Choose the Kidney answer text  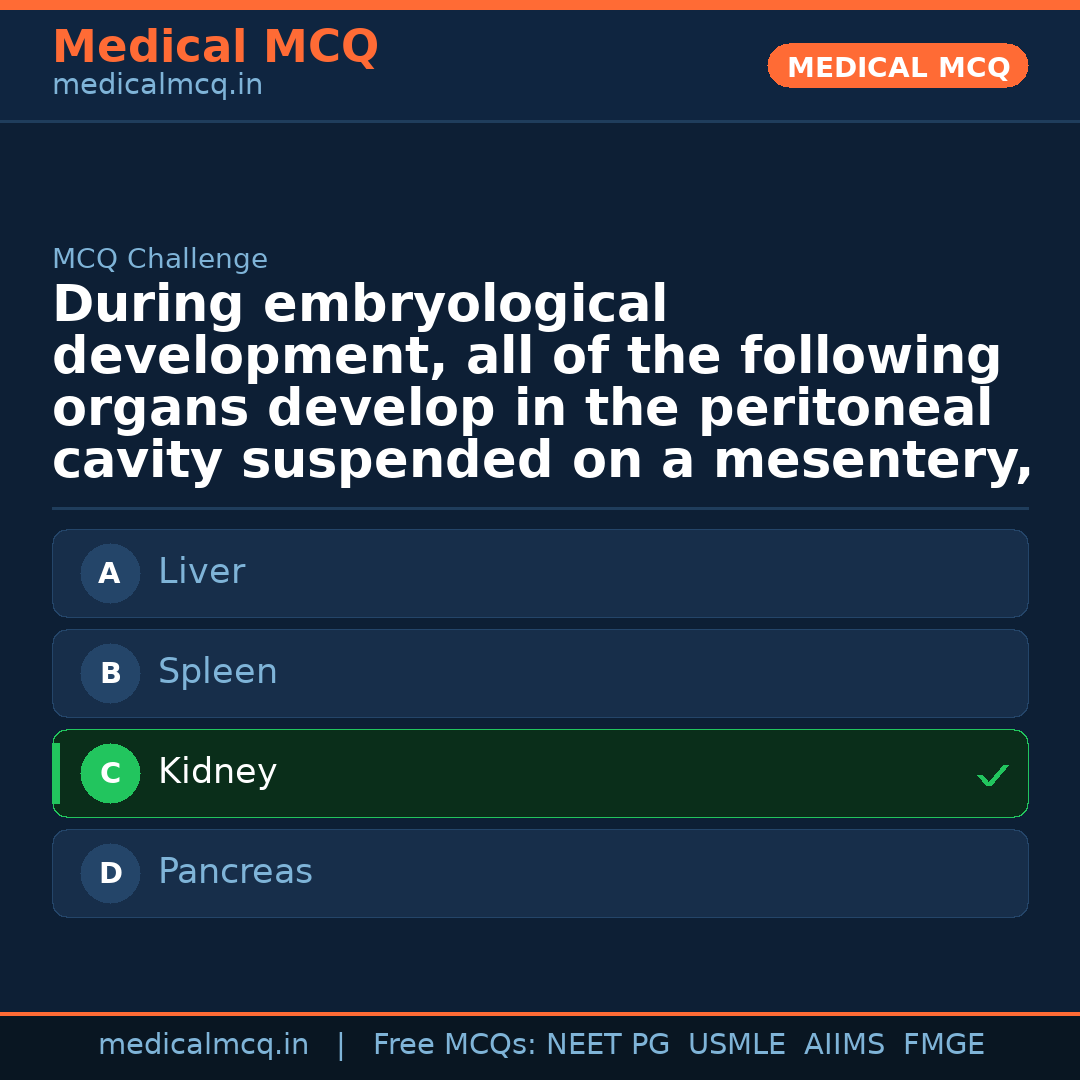[217, 772]
